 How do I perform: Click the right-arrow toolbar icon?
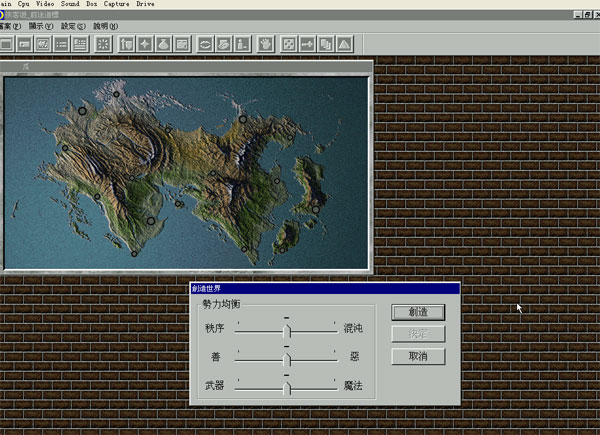307,44
